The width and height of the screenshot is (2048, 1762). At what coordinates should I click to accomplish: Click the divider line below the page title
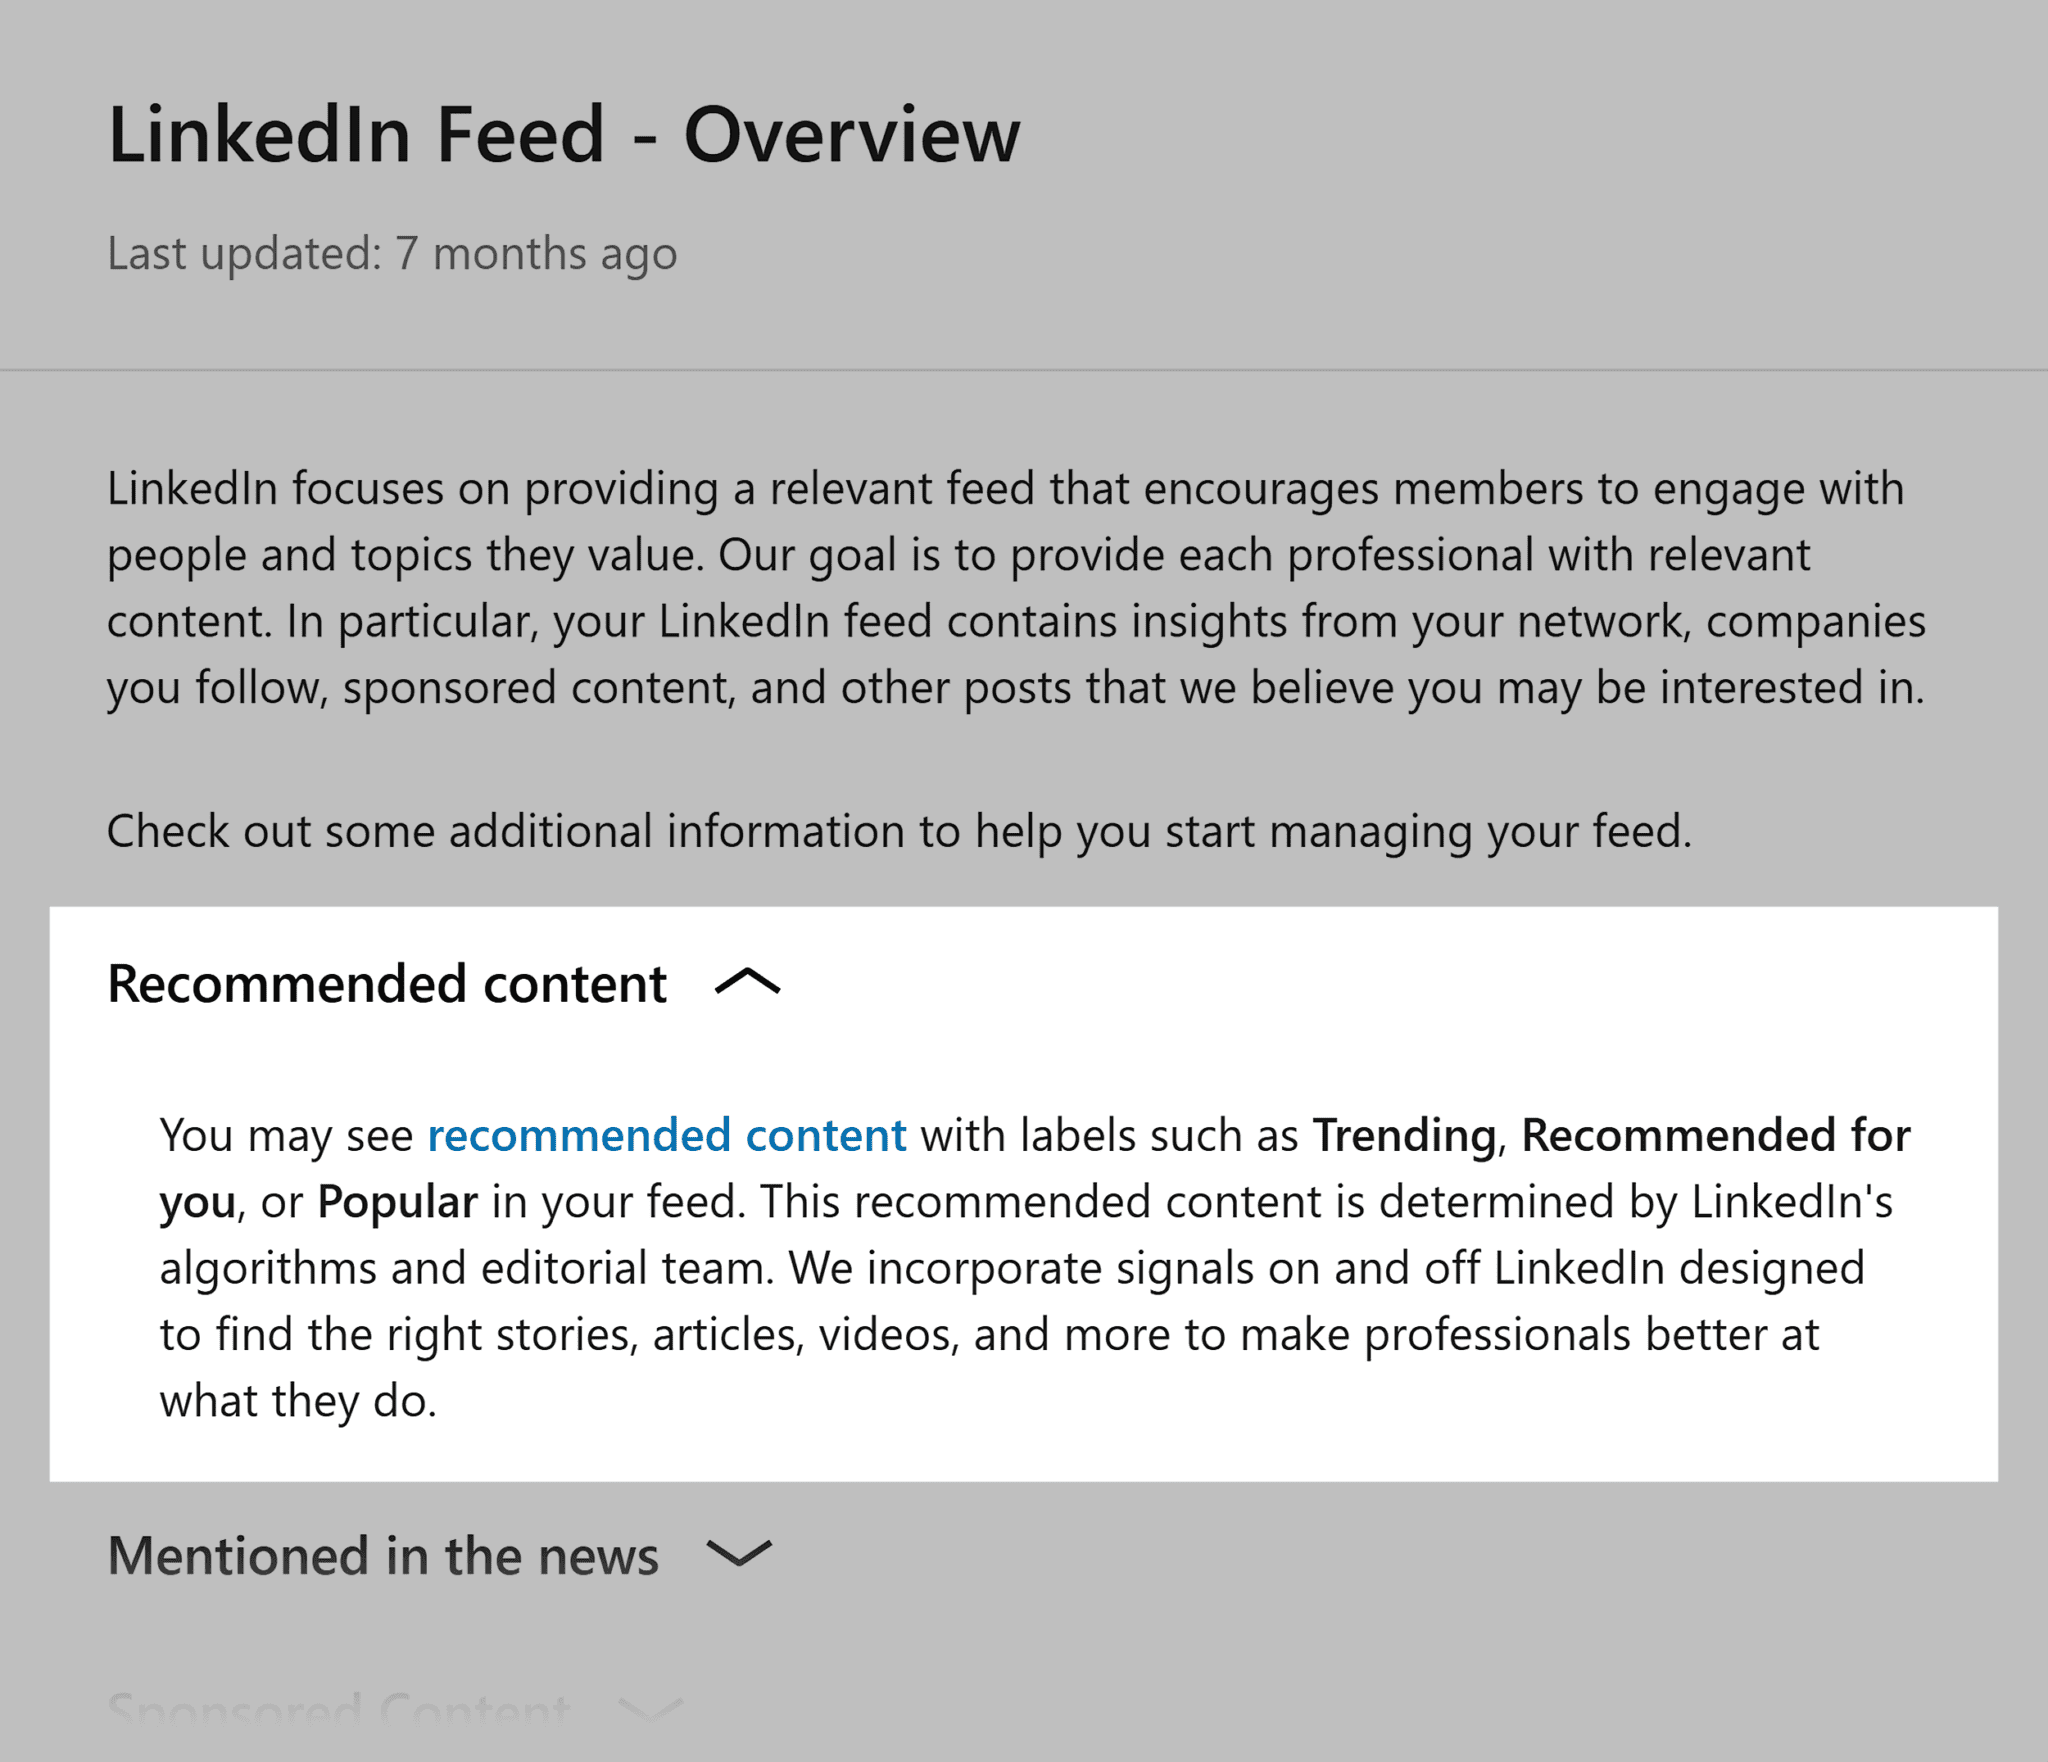pyautogui.click(x=1024, y=370)
